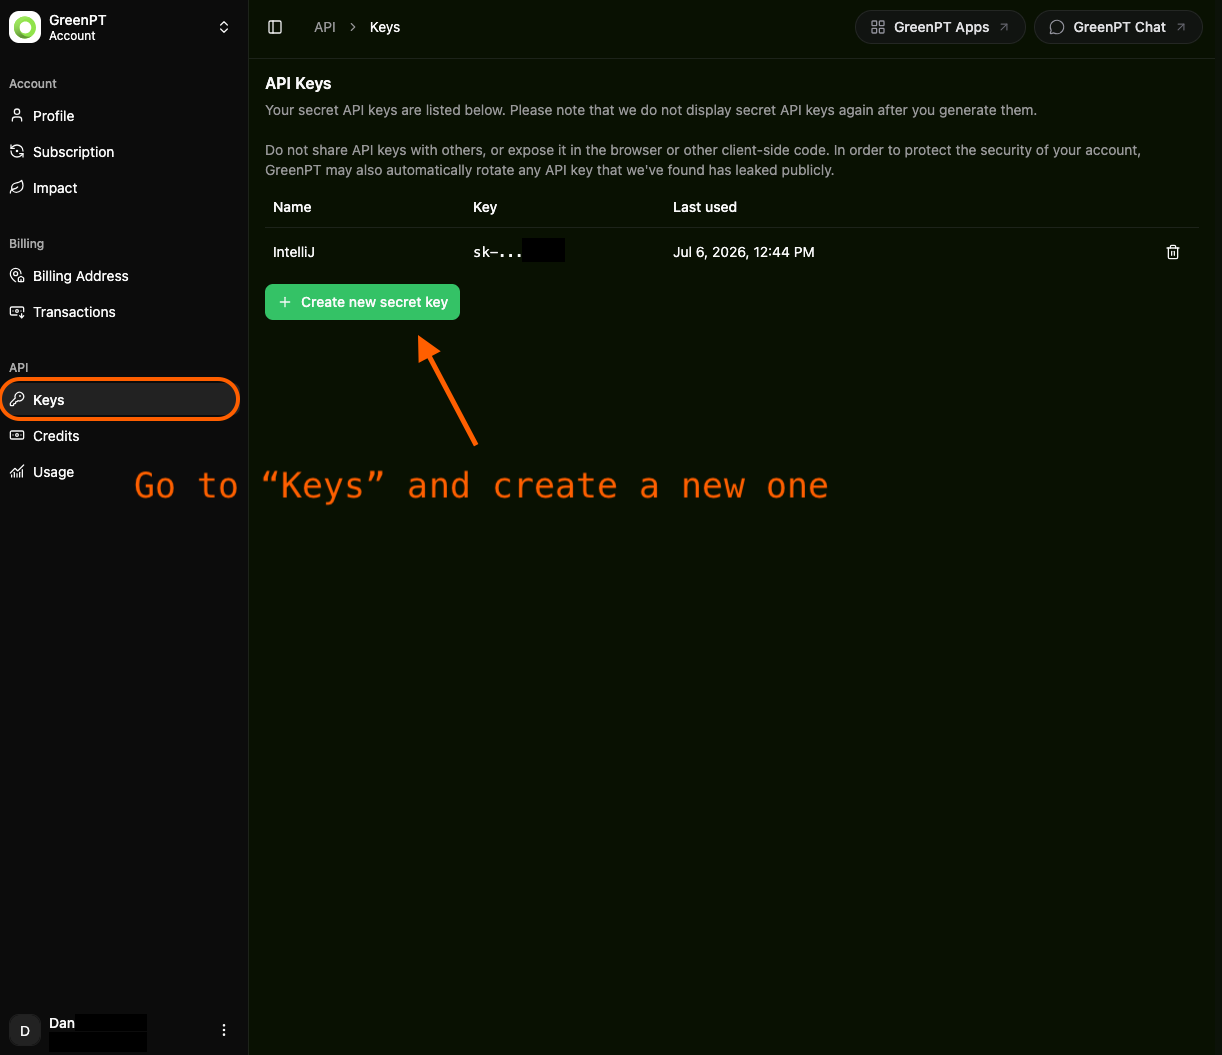This screenshot has width=1222, height=1055.
Task: Click the Account section label
Action: [x=33, y=84]
